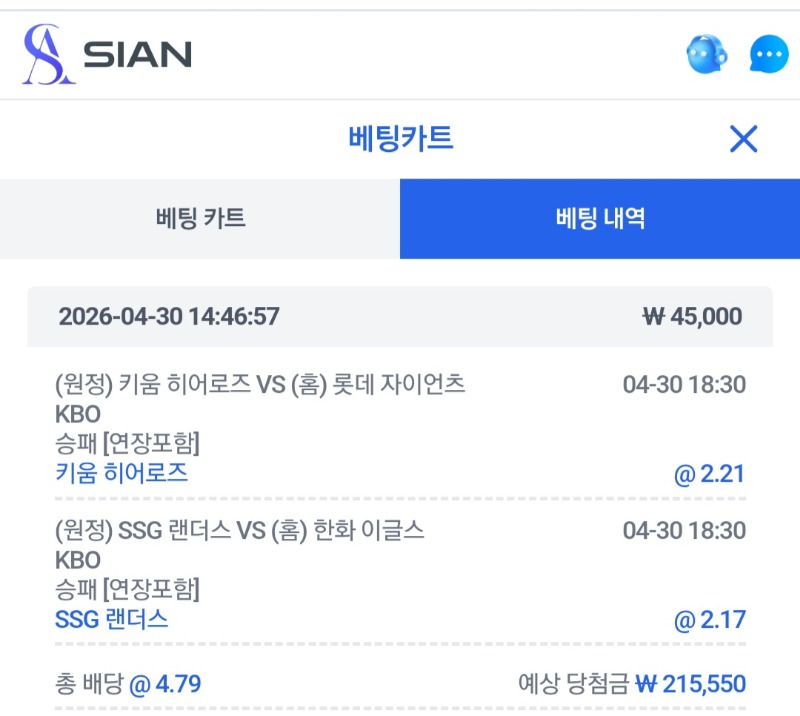Select the 베팅 내역 tab

click(x=600, y=218)
